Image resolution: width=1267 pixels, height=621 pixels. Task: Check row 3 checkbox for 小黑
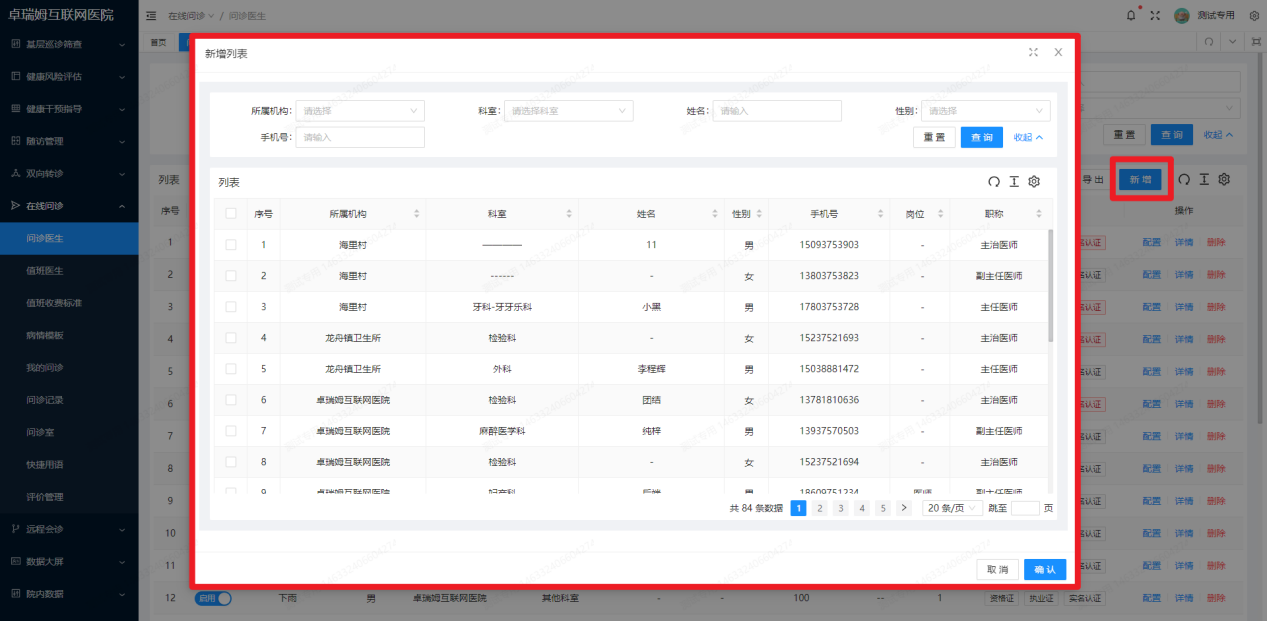point(231,307)
